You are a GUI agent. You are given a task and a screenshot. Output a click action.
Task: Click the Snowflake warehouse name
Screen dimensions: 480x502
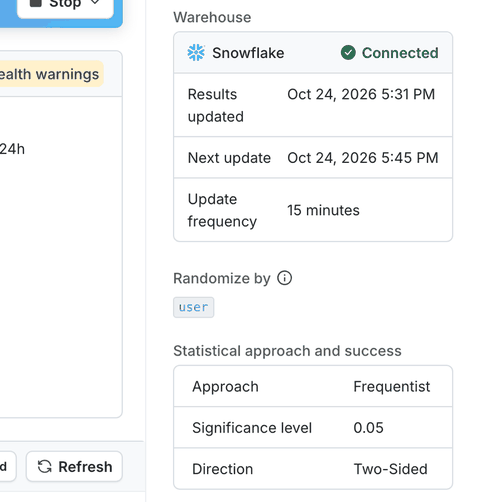tap(248, 53)
